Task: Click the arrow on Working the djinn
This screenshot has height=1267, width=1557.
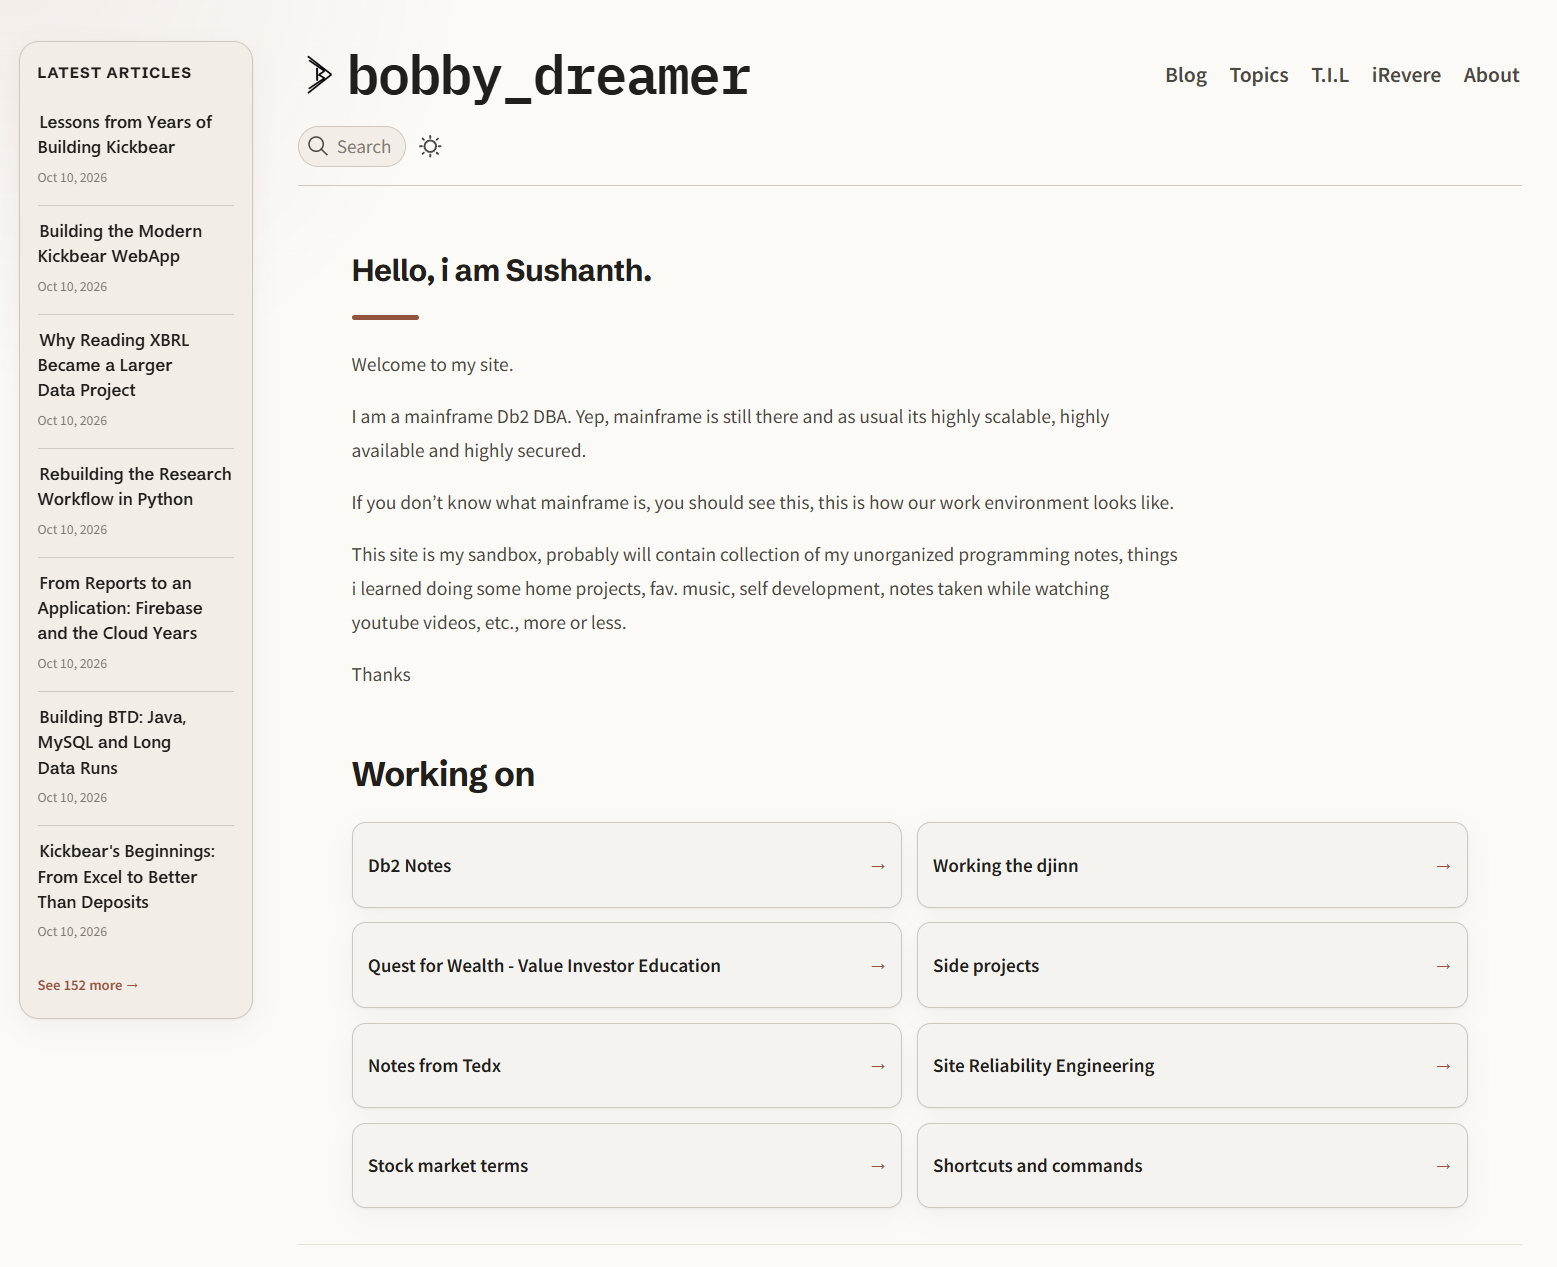Action: (x=1443, y=866)
